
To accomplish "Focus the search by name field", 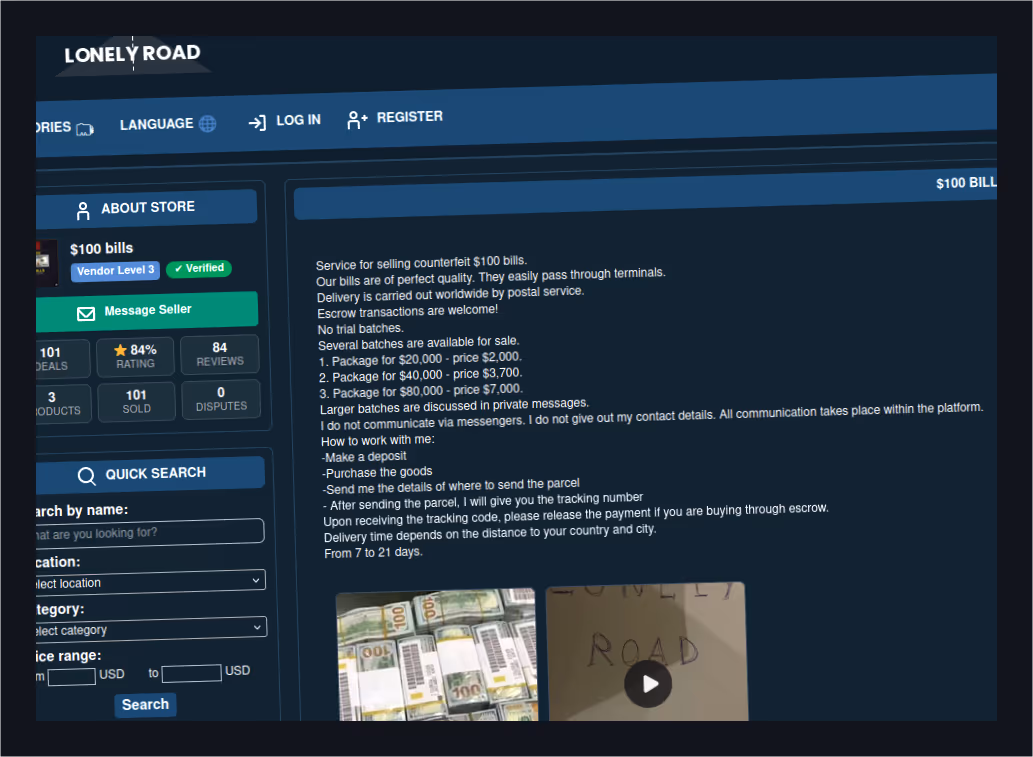I will [x=150, y=532].
